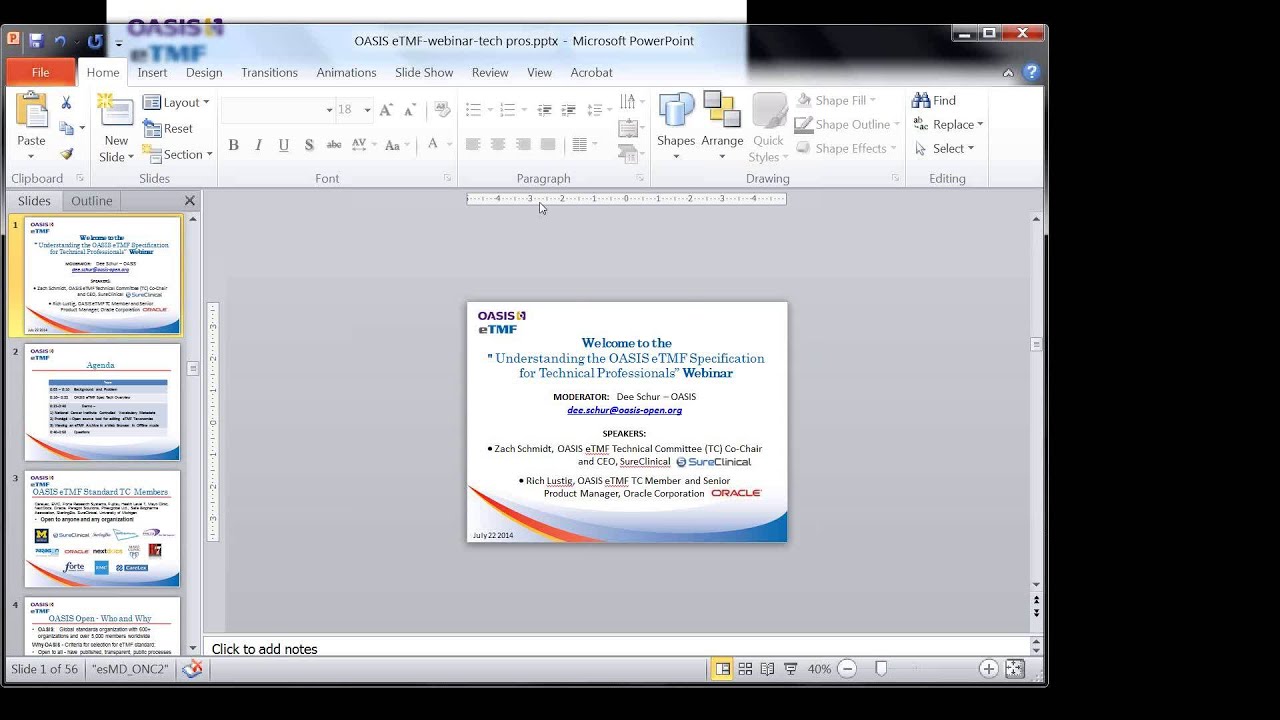Click the Copy icon in Clipboard group
Viewport: 1280px width, 720px height.
tap(66, 128)
